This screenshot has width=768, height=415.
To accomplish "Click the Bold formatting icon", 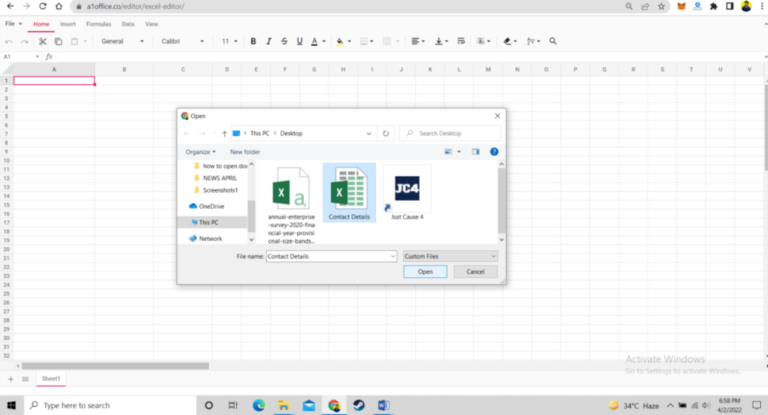I will 254,42.
